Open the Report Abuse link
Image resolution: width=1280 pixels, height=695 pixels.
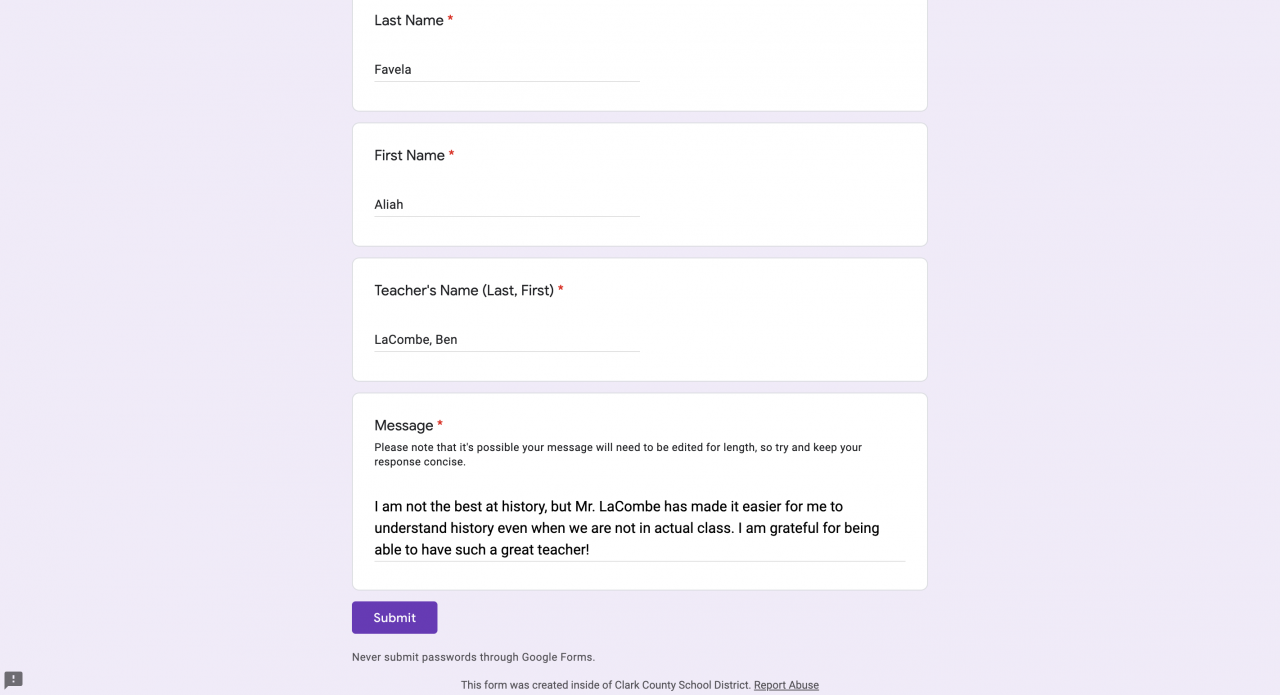pyautogui.click(x=786, y=685)
